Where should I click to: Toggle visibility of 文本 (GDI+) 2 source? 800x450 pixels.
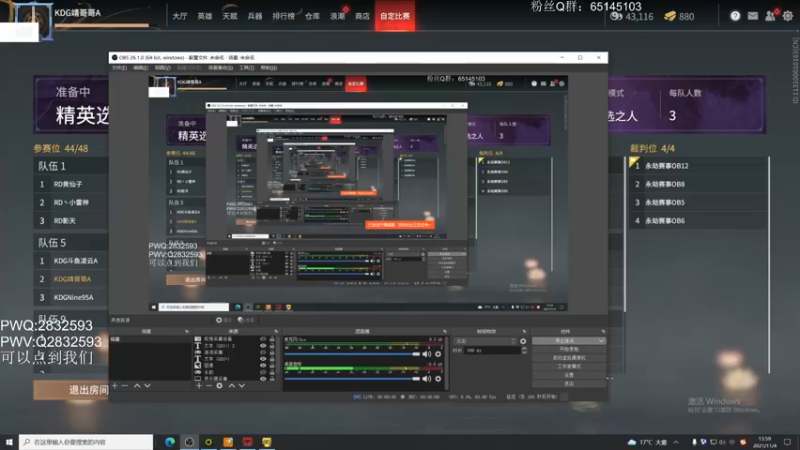coord(263,346)
